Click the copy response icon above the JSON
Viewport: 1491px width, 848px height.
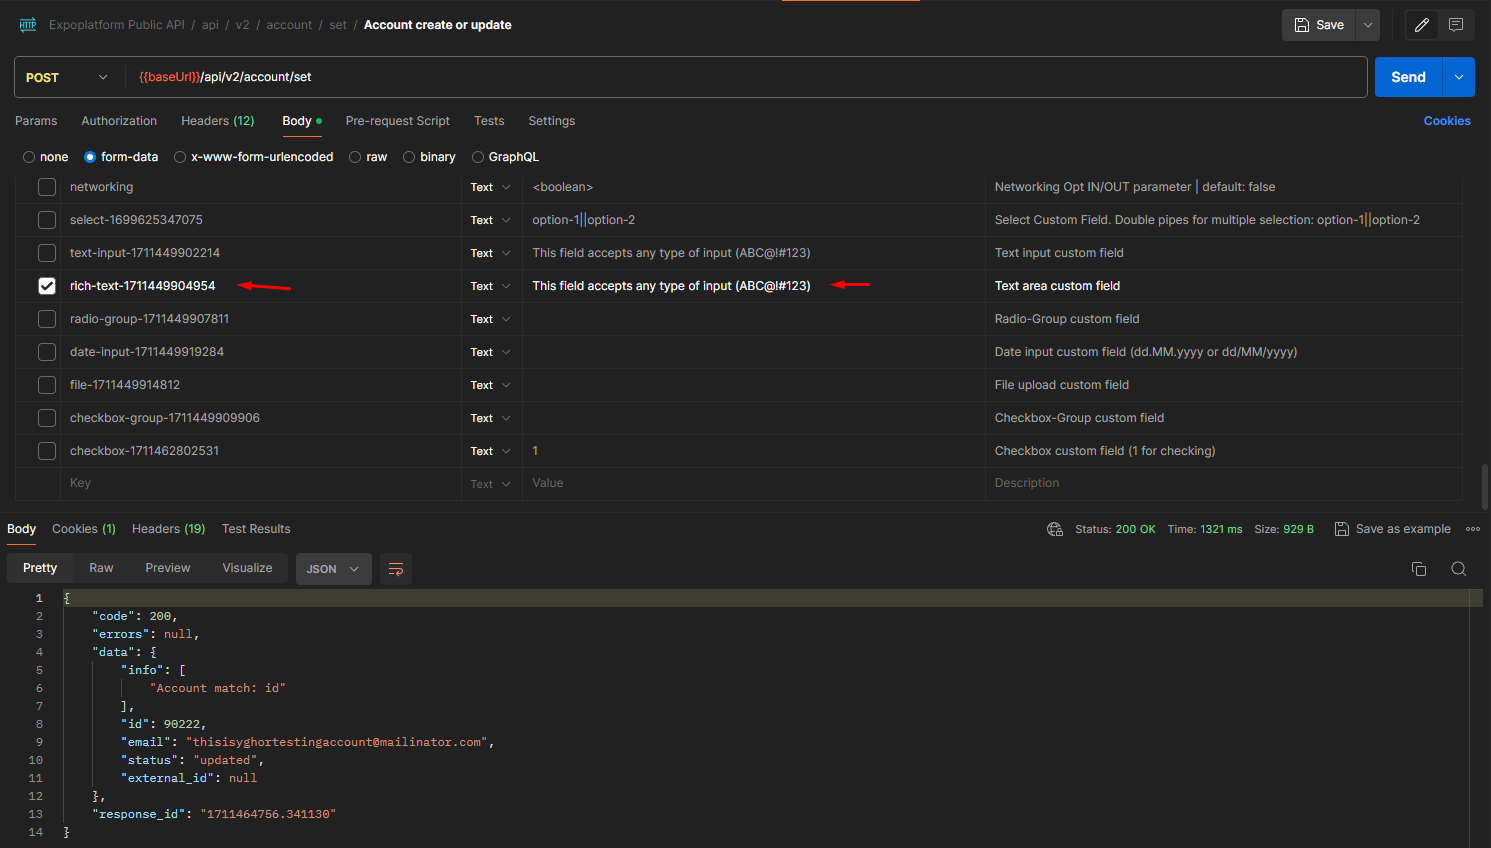(x=1419, y=568)
